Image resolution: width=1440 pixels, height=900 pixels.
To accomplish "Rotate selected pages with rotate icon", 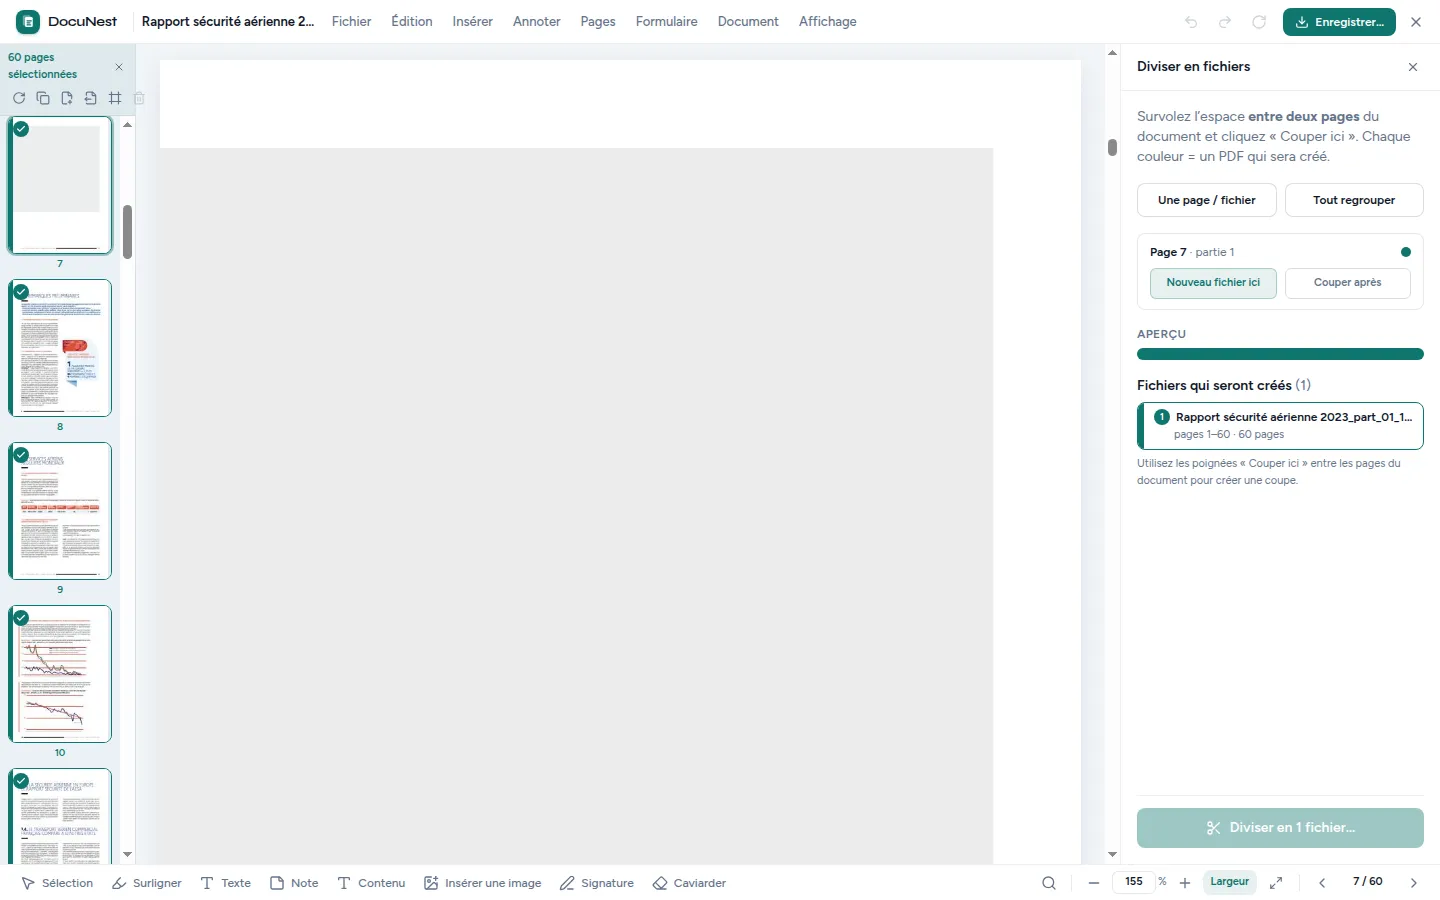I will pos(19,98).
